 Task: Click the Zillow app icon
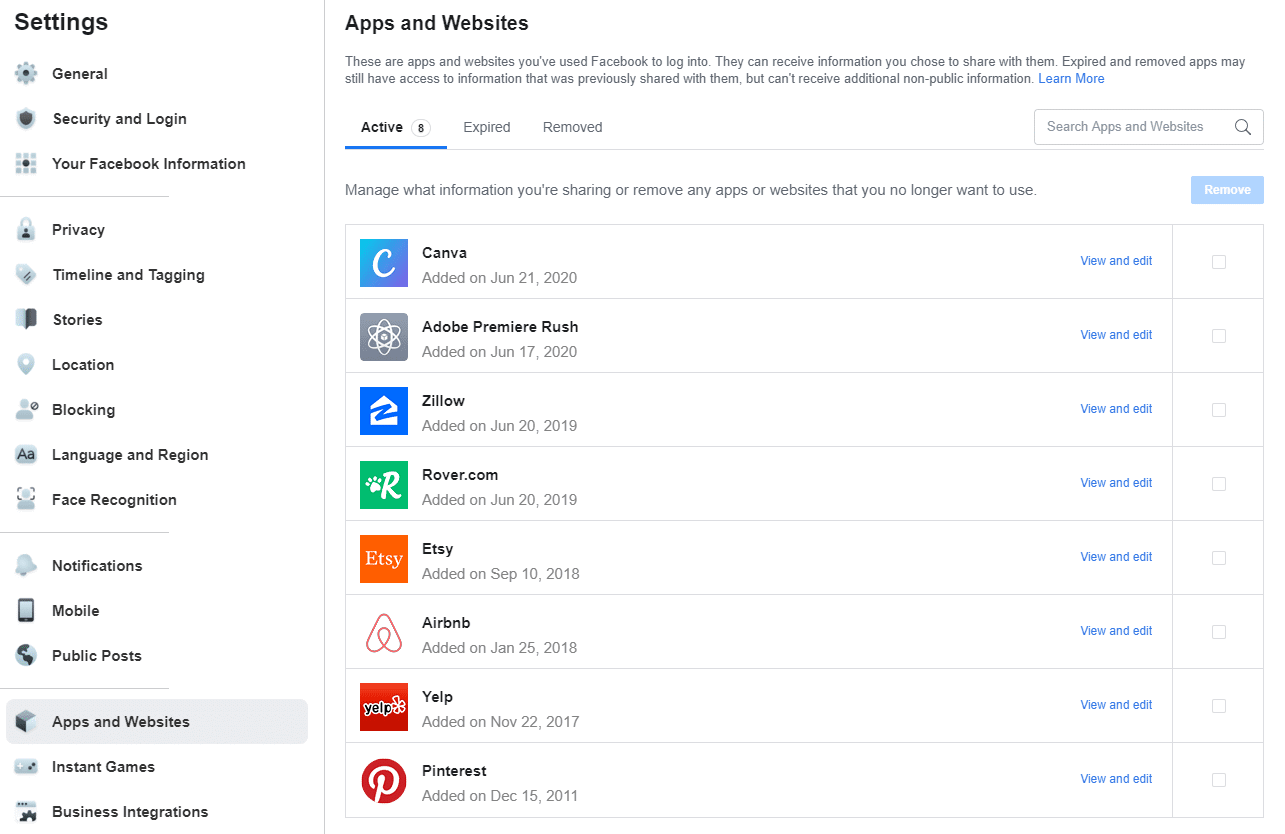point(384,411)
